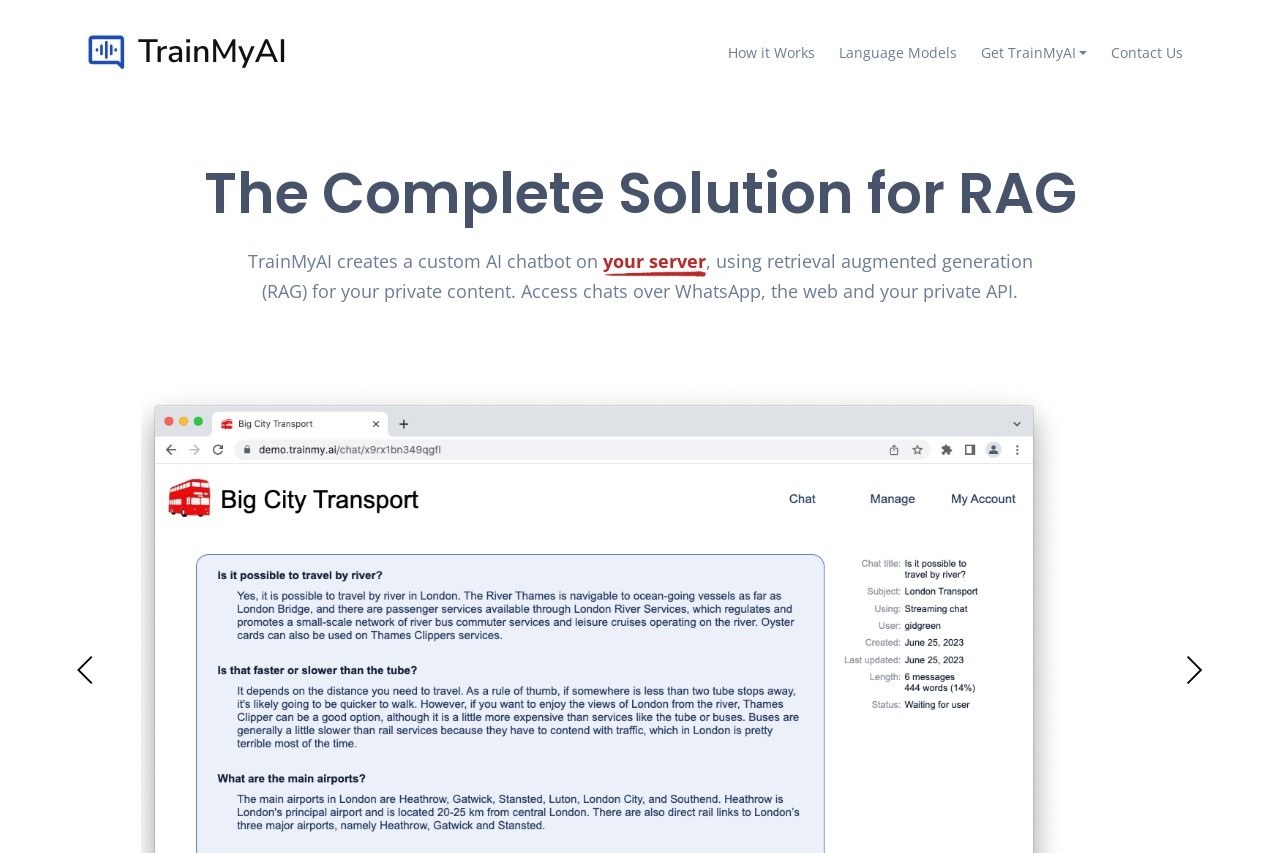Click the padlock icon in the demo address bar
1280x853 pixels.
[x=247, y=450]
